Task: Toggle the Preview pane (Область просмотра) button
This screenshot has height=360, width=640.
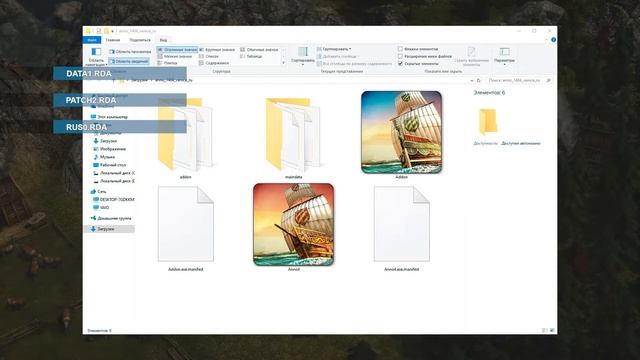Action: coord(130,52)
